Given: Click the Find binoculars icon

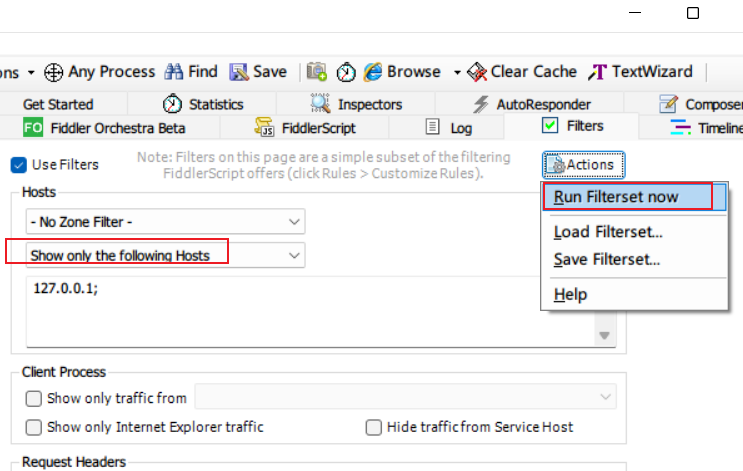Looking at the screenshot, I should 173,72.
